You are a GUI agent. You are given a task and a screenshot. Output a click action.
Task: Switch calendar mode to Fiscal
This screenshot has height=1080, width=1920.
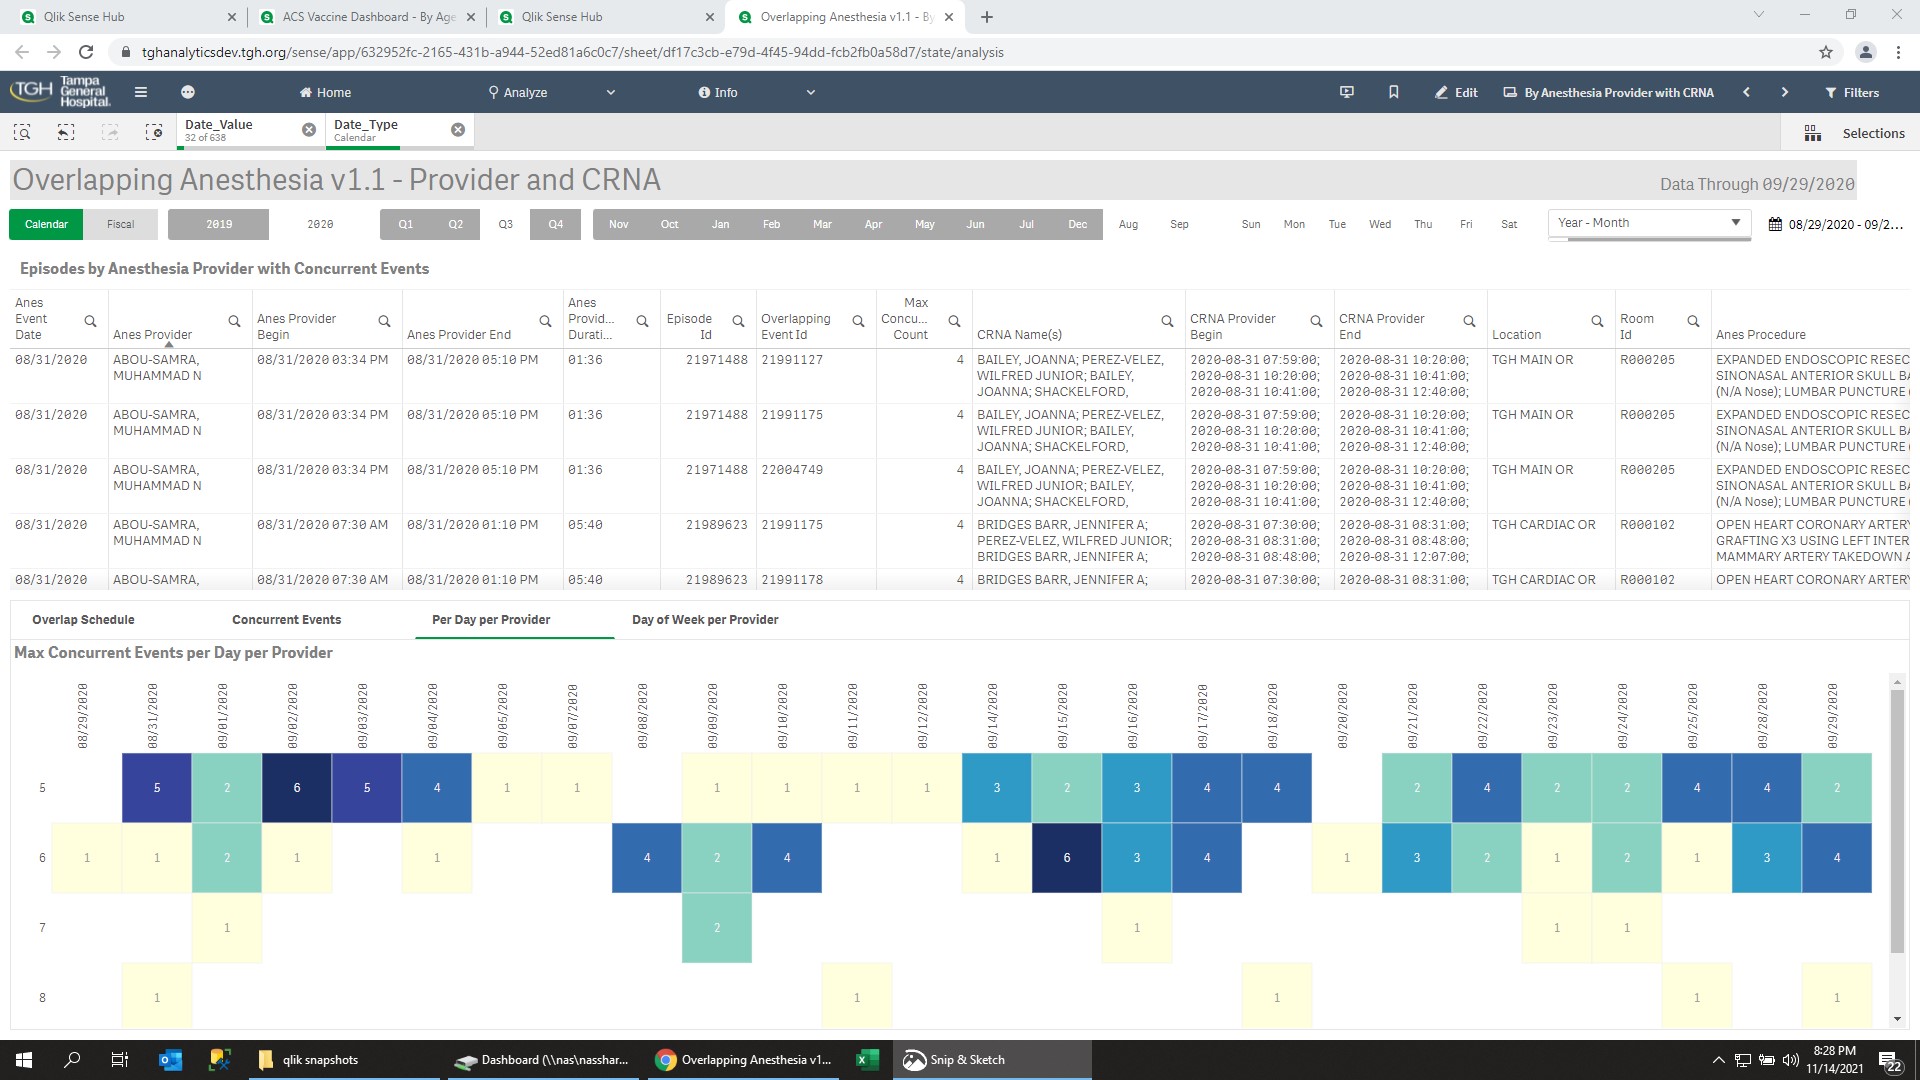click(120, 224)
